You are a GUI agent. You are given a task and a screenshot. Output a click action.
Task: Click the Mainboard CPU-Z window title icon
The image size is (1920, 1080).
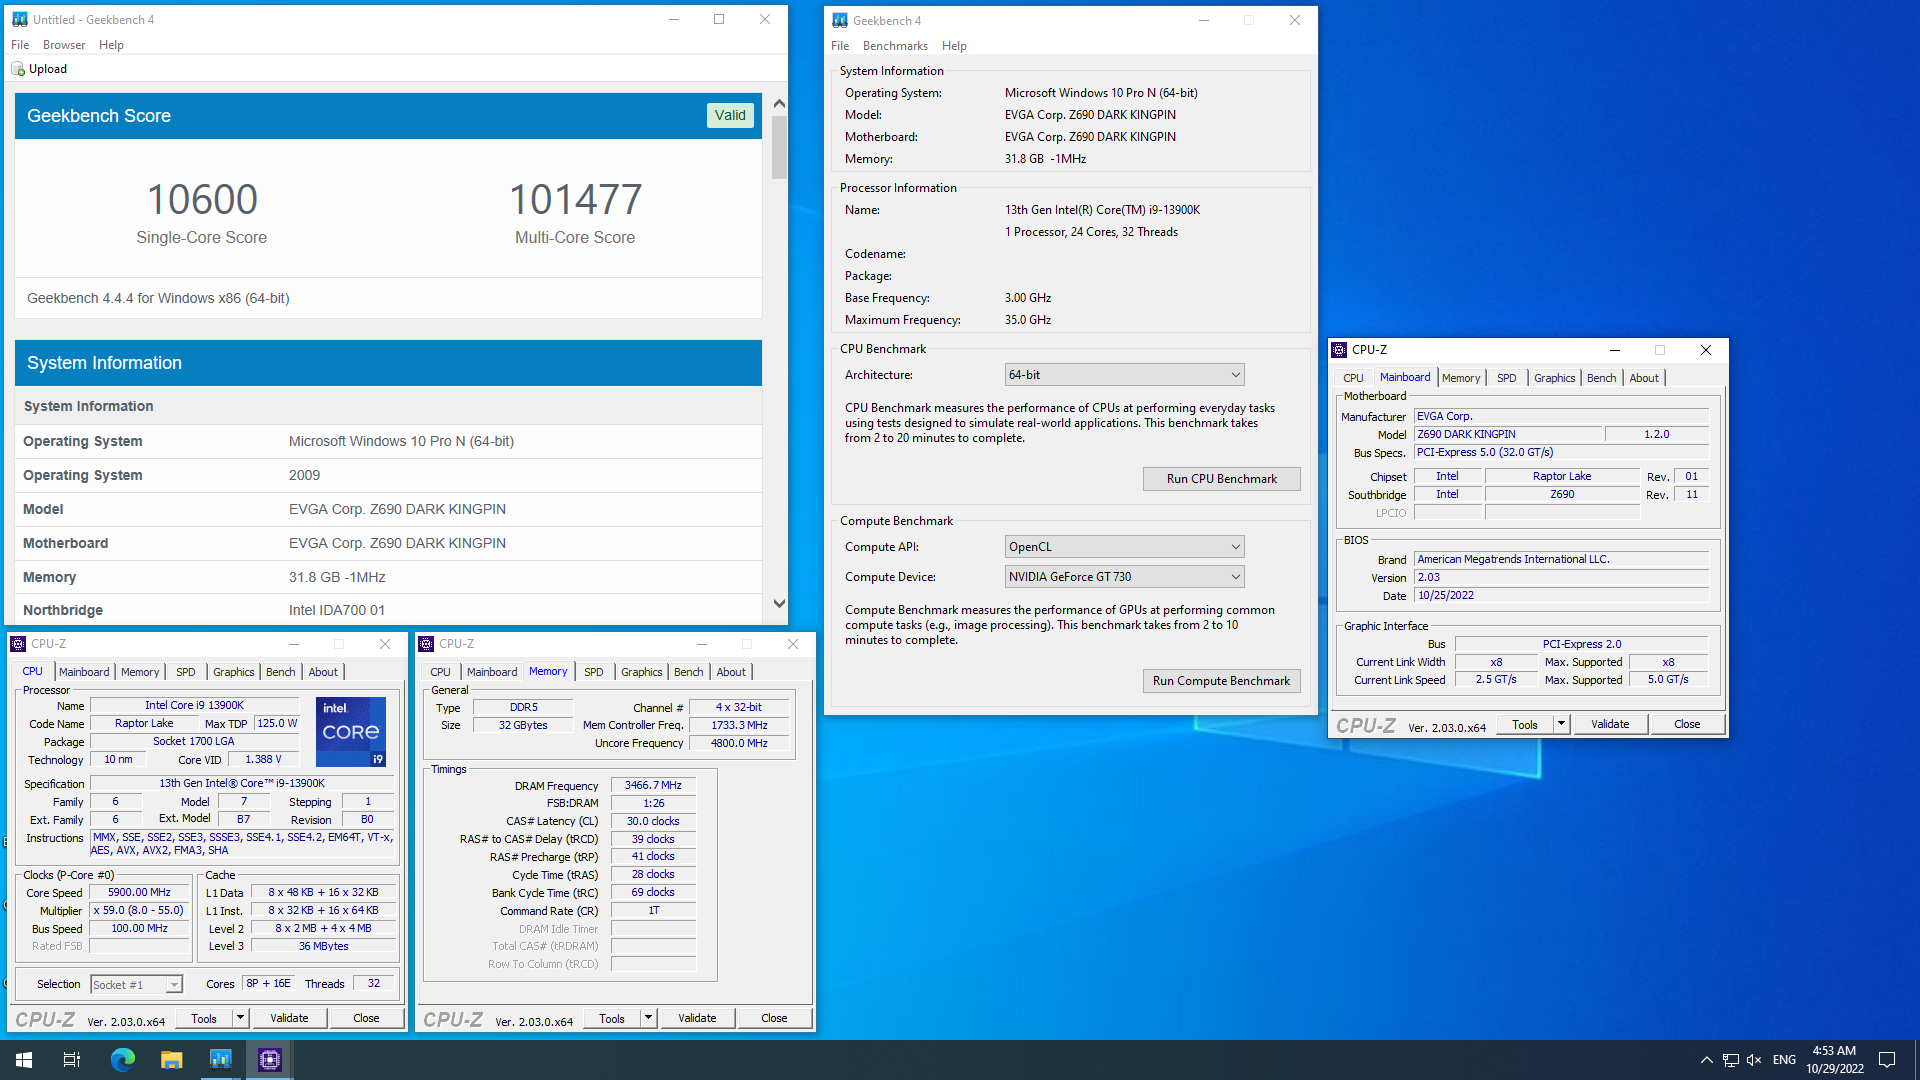click(x=1339, y=350)
